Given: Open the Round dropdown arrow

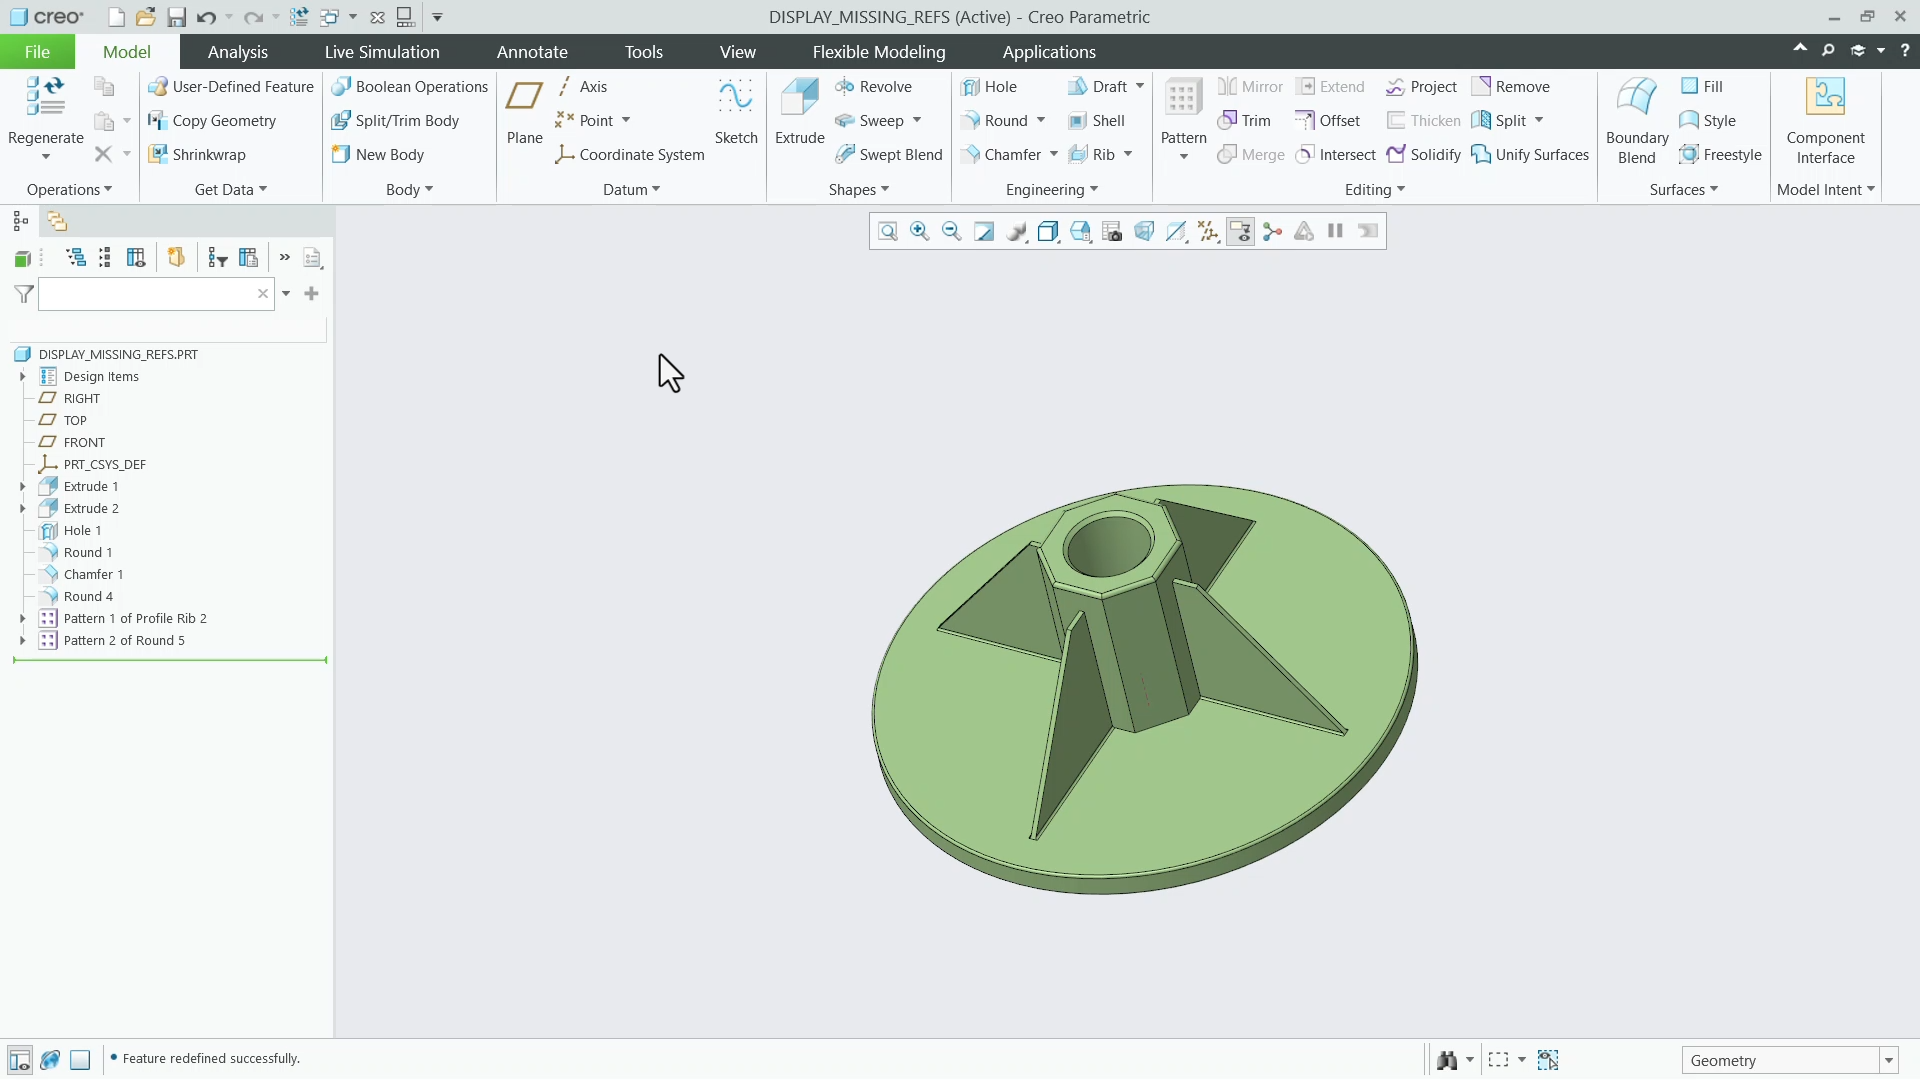Looking at the screenshot, I should click(x=1041, y=121).
